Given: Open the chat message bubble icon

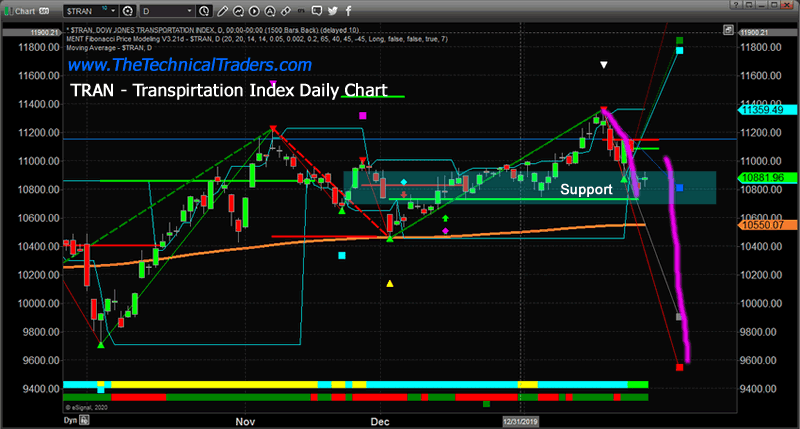Looking at the screenshot, I should coord(316,10).
